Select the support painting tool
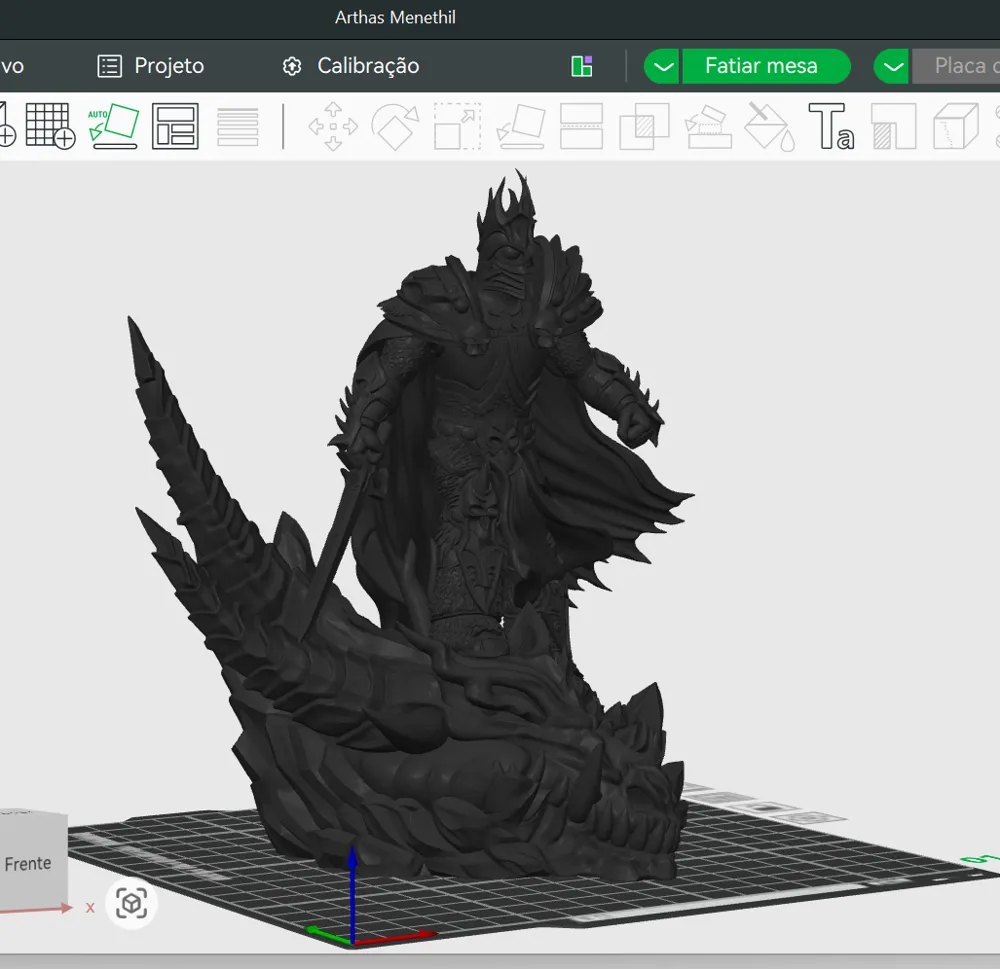Screen dimensions: 1000x969 (708, 126)
